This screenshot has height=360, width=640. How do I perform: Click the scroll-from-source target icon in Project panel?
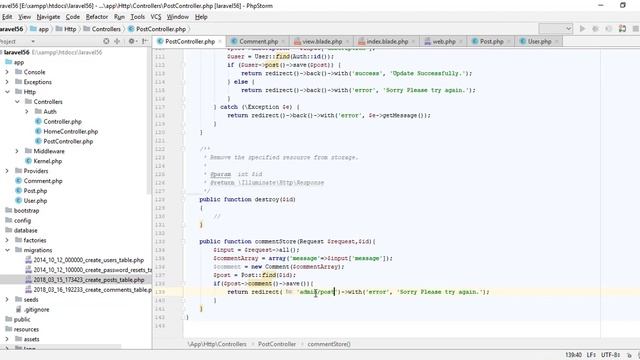pyautogui.click(x=106, y=41)
